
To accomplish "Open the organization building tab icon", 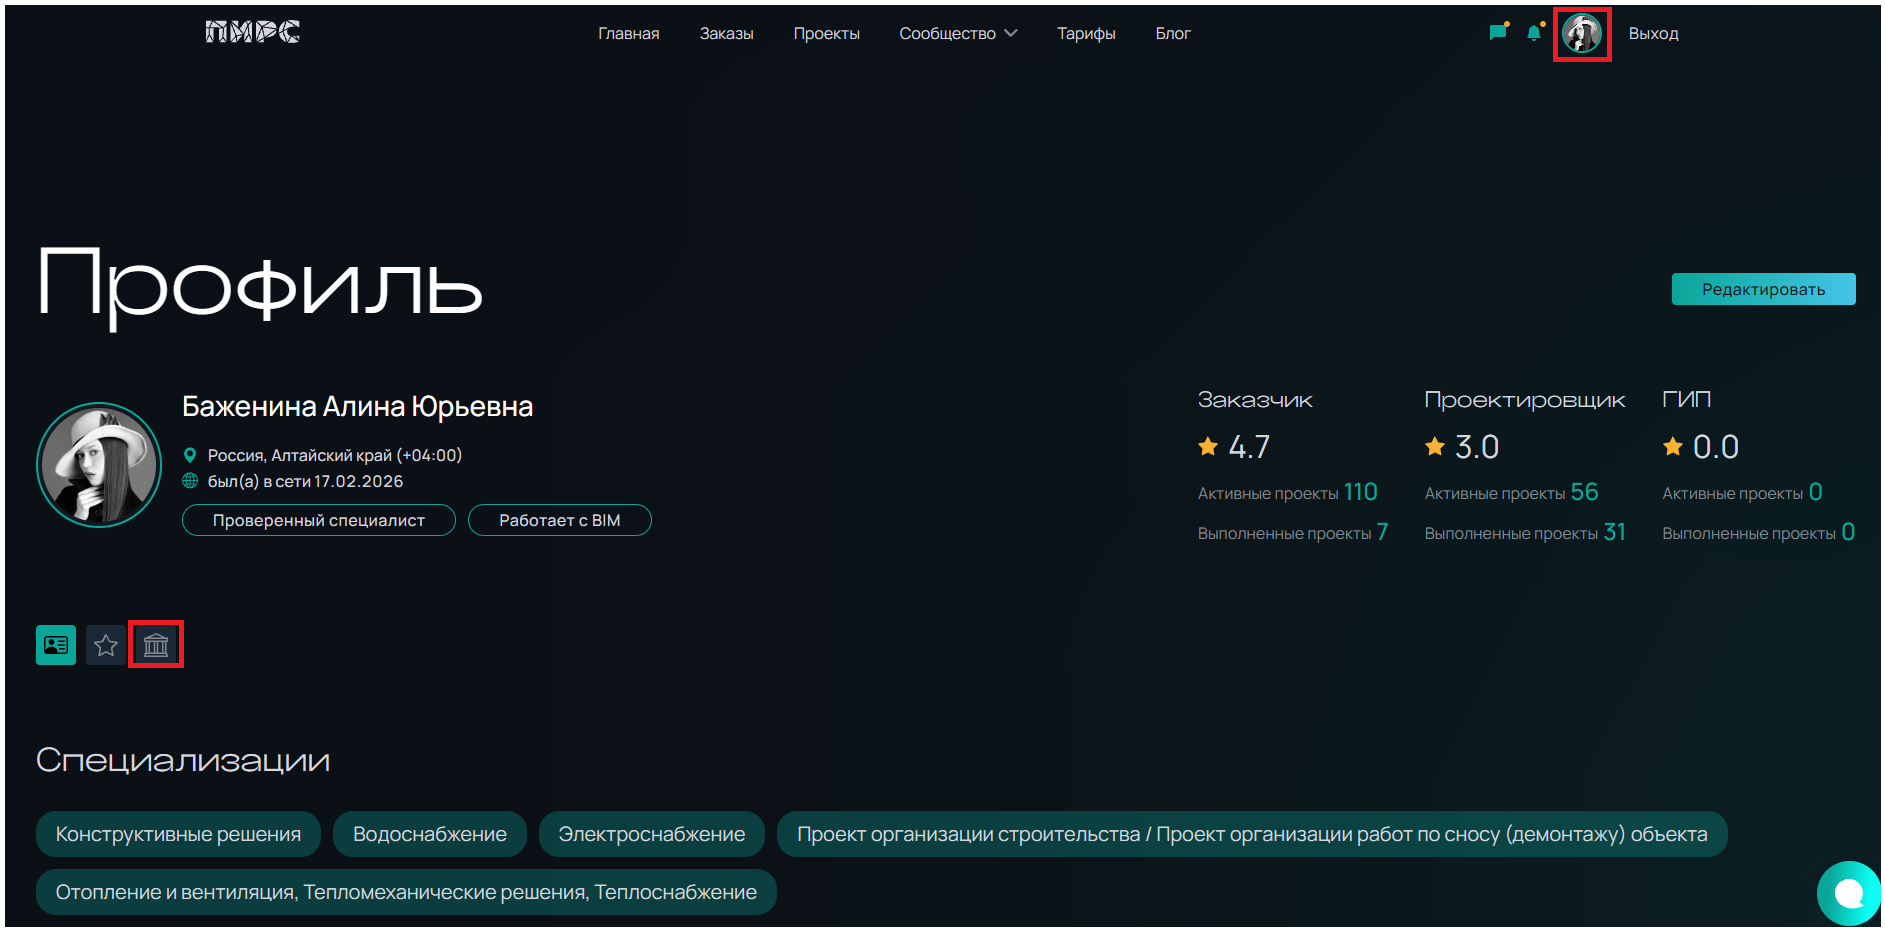I will coord(156,645).
